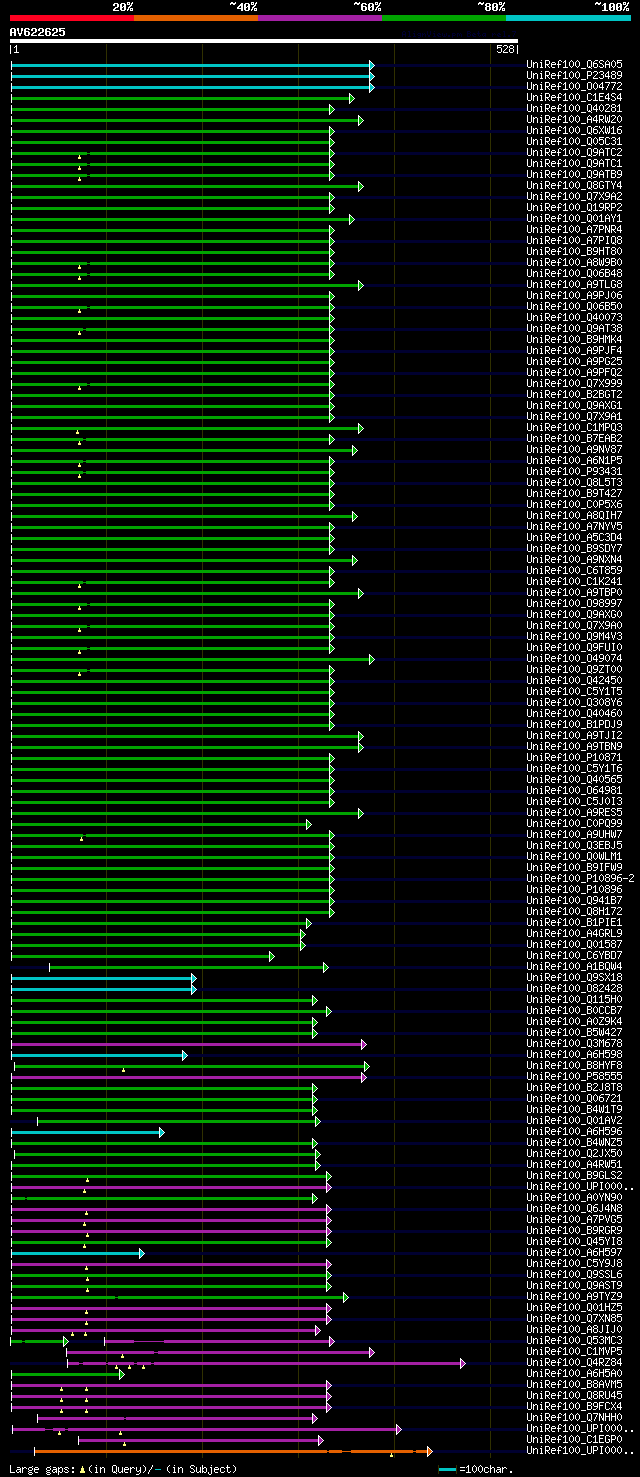The width and height of the screenshot is (640, 1477).
Task: Select the UniRef100_C1MPQ3 label
Action: pyautogui.click(x=574, y=428)
